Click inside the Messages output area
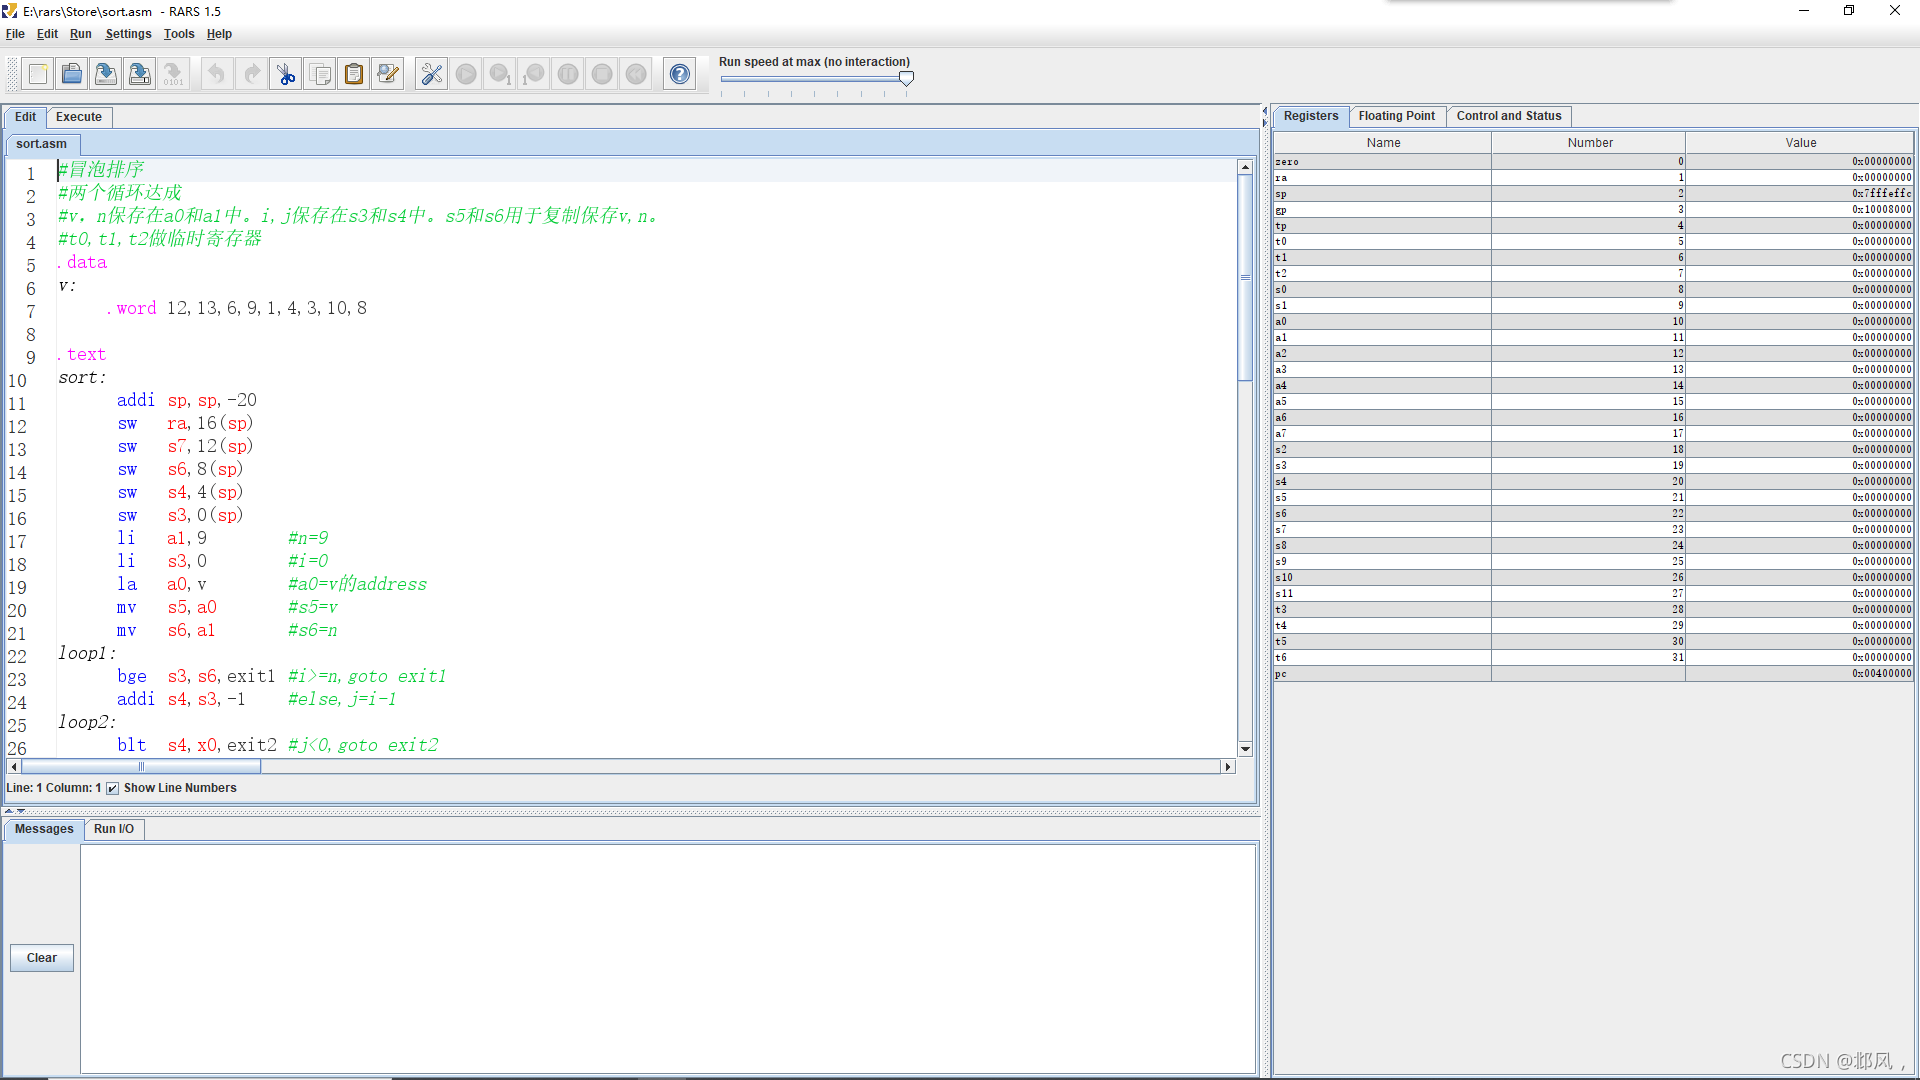This screenshot has height=1080, width=1920. [668, 958]
